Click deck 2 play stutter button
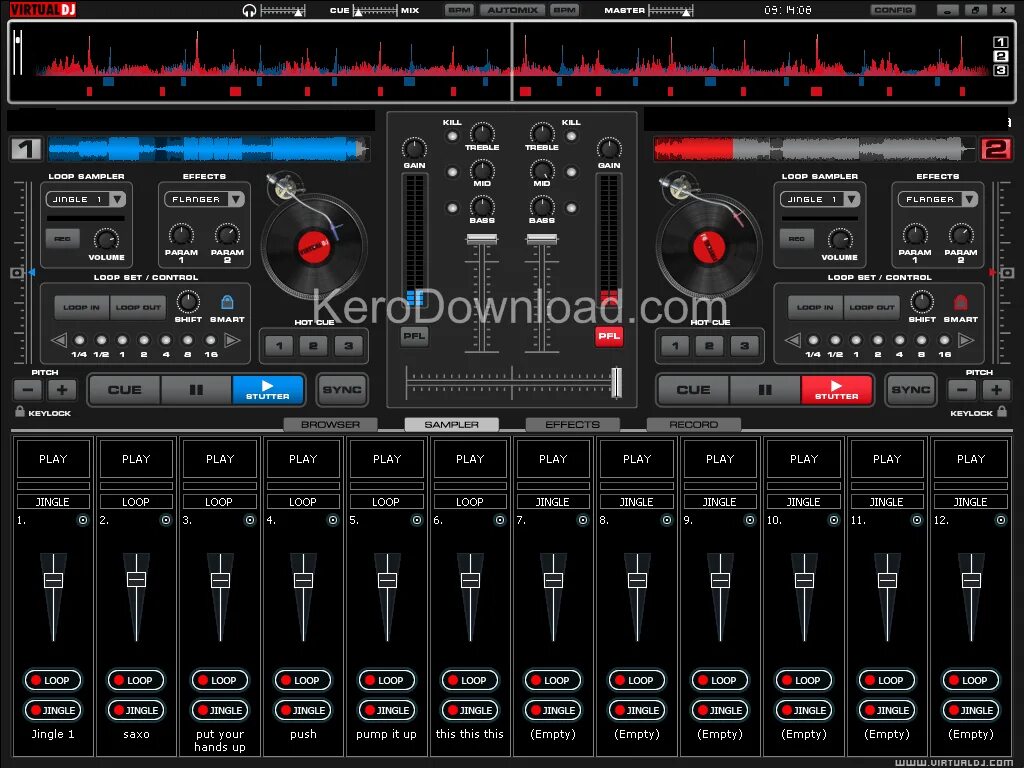The image size is (1024, 768). [837, 390]
